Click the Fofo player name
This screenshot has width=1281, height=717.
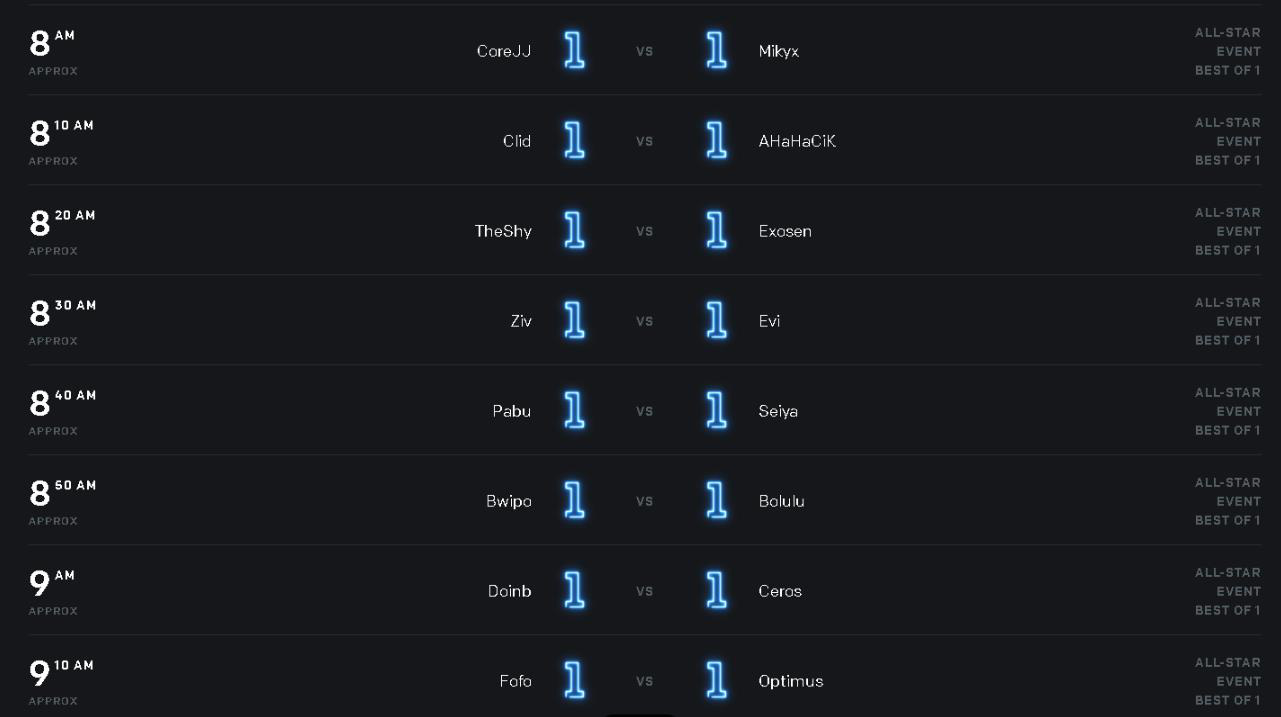tap(516, 681)
